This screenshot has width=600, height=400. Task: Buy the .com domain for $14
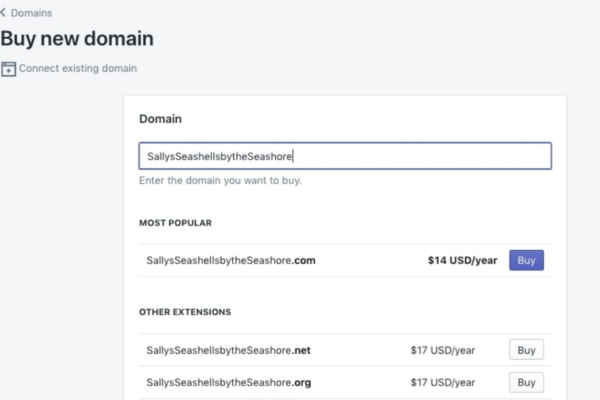pos(526,260)
